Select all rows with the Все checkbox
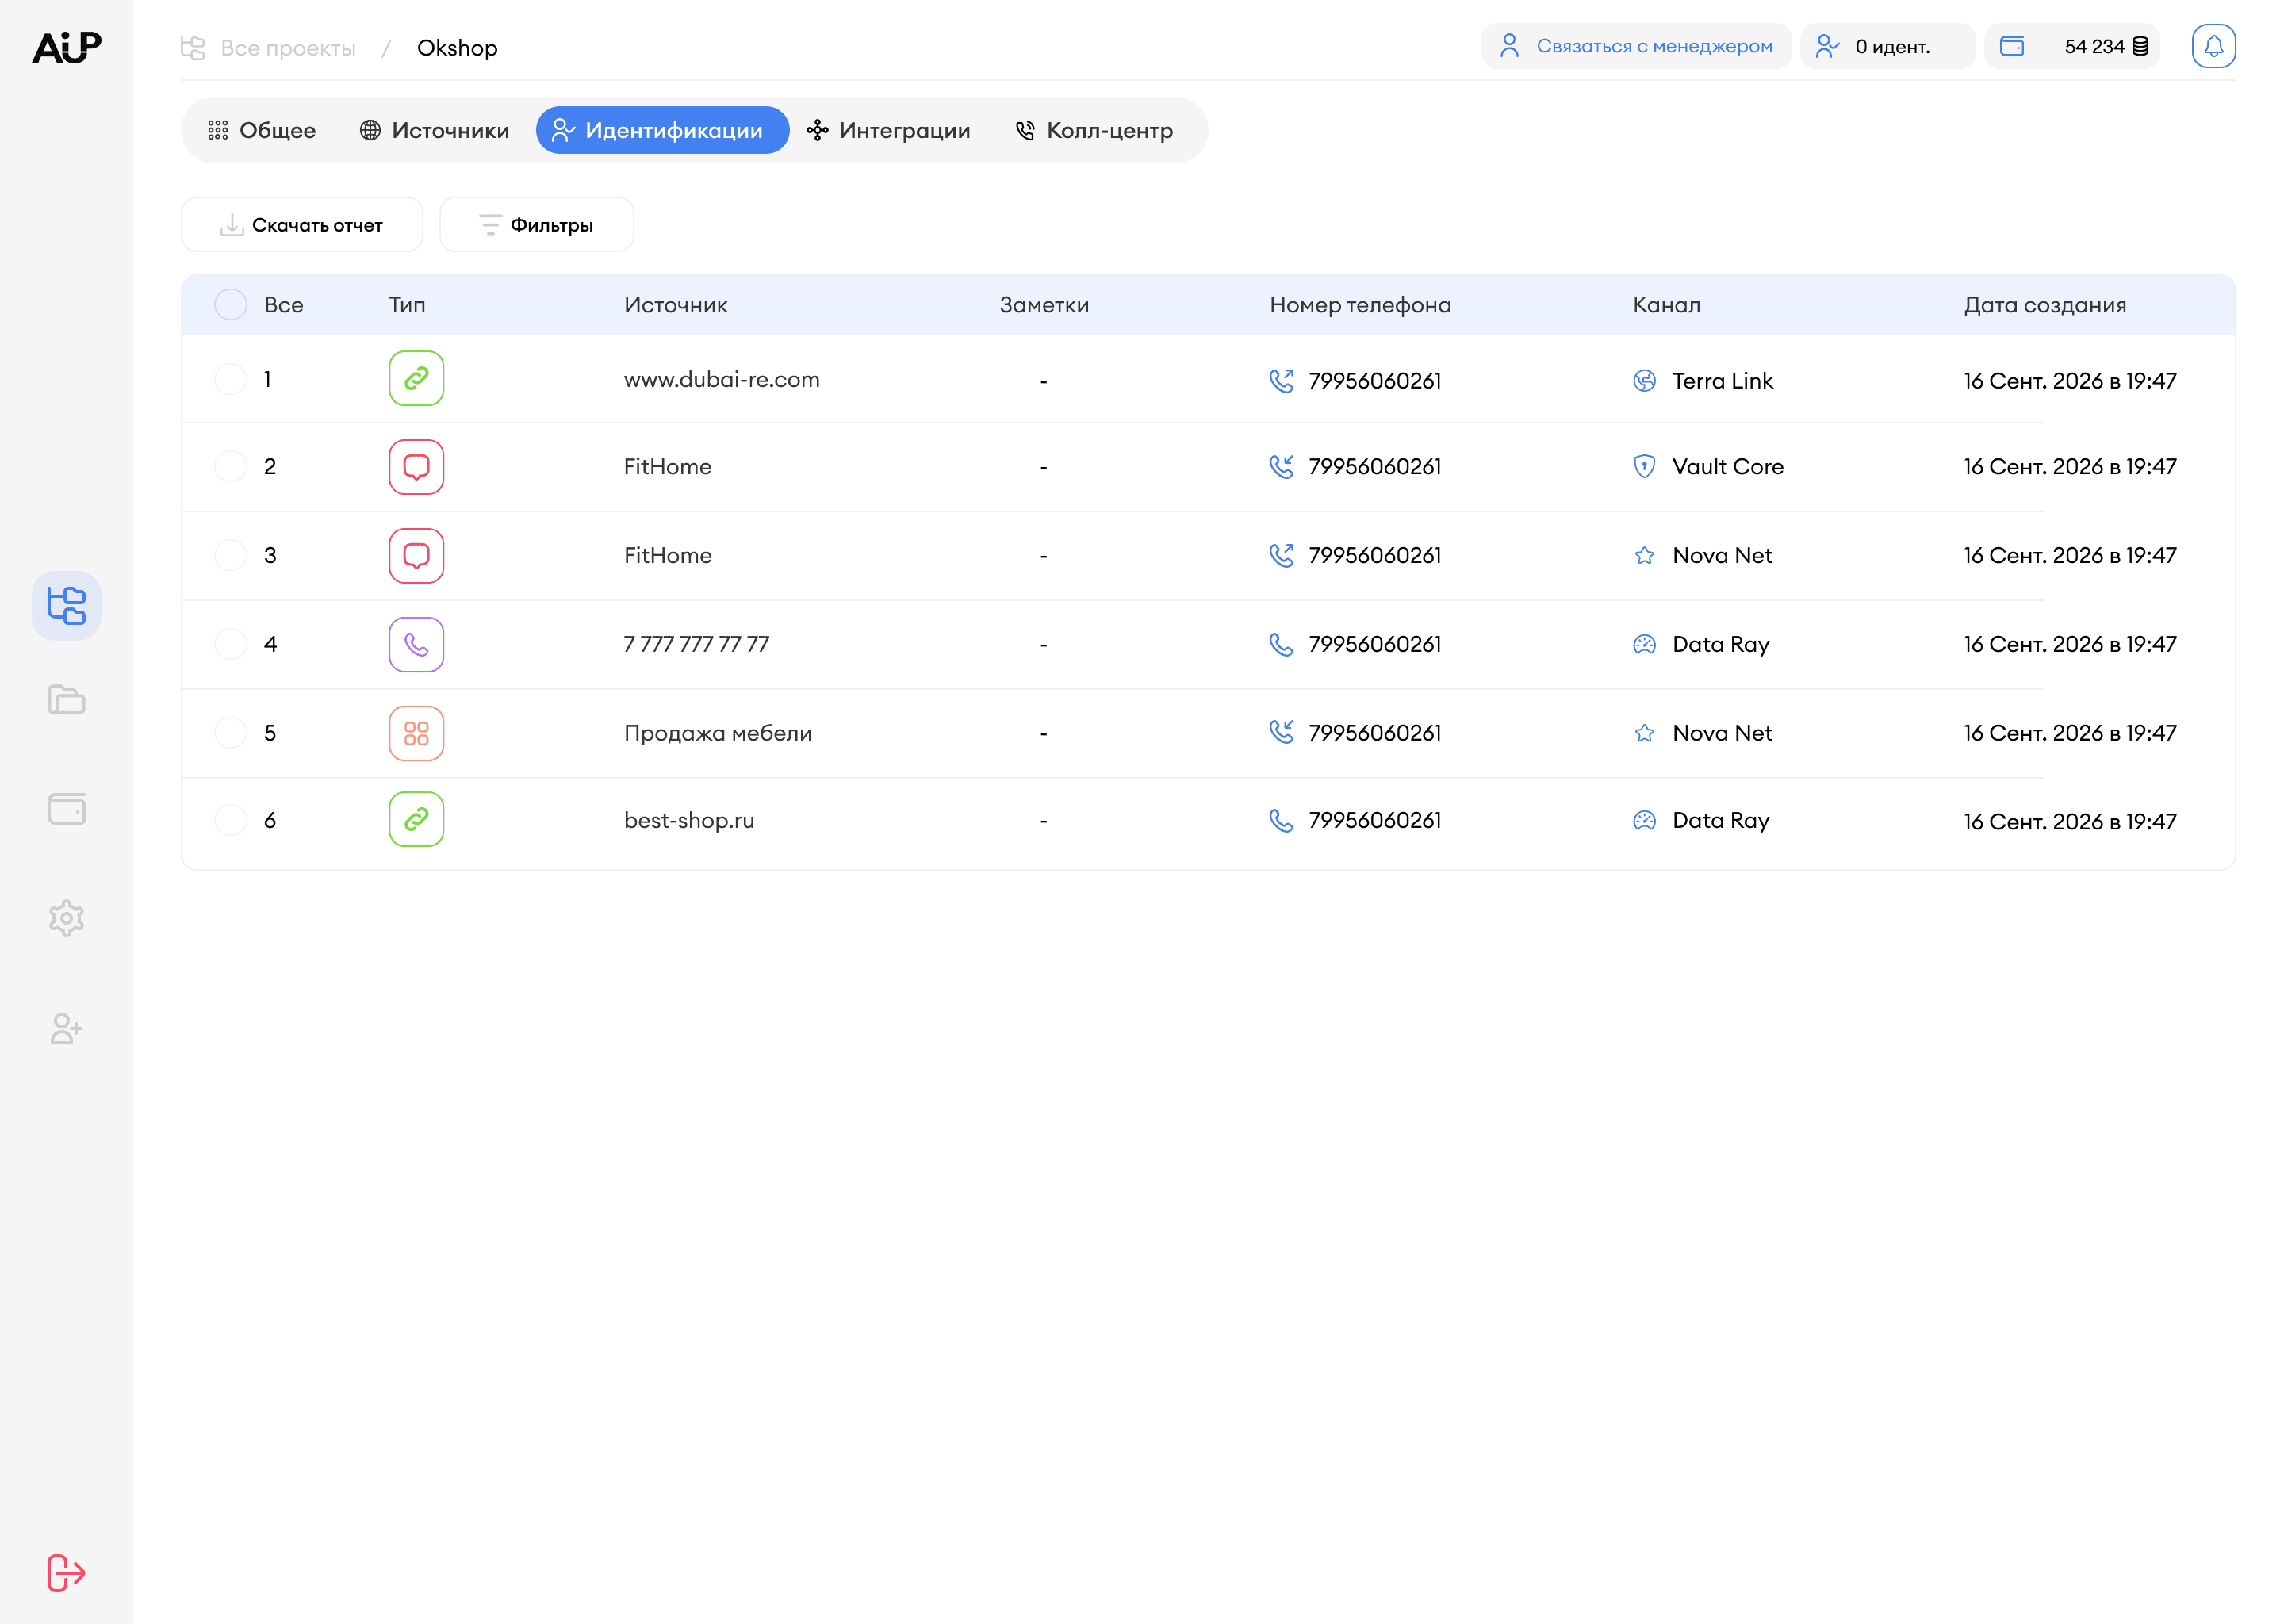The image size is (2284, 1624). (x=230, y=304)
